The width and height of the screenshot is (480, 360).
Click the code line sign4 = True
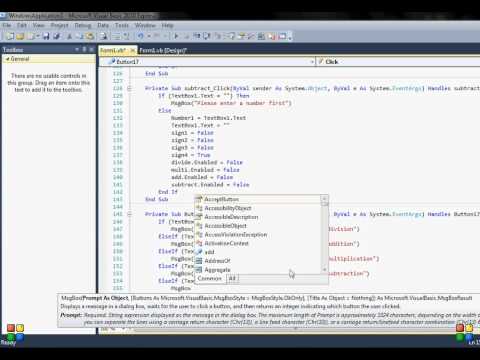coord(191,155)
